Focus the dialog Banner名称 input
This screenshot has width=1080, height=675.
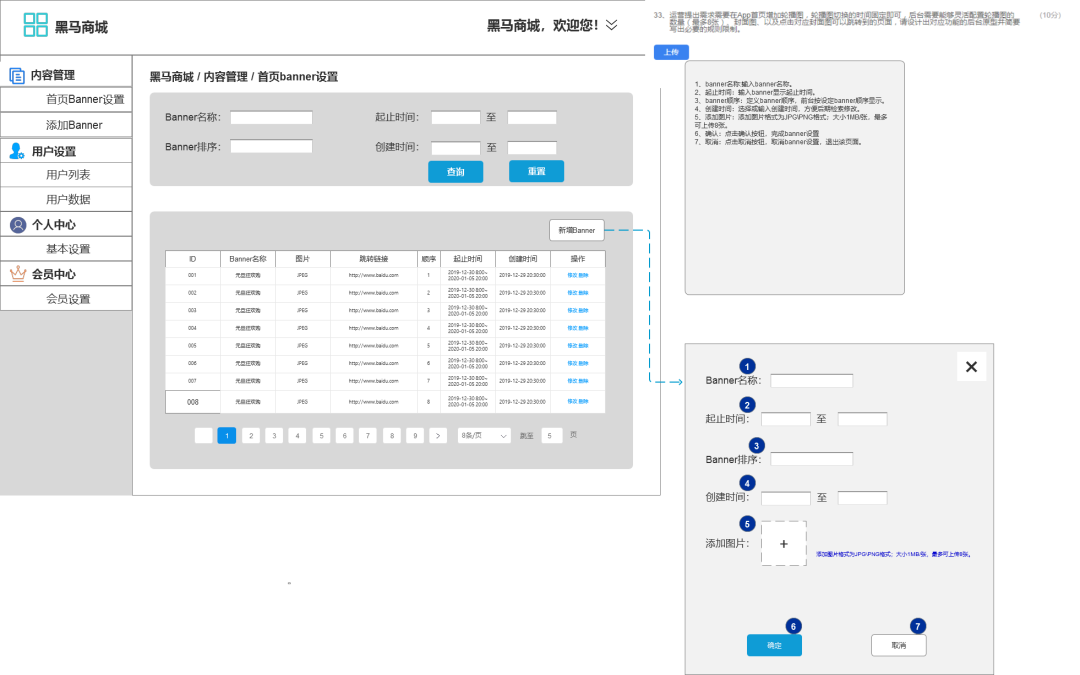(811, 380)
